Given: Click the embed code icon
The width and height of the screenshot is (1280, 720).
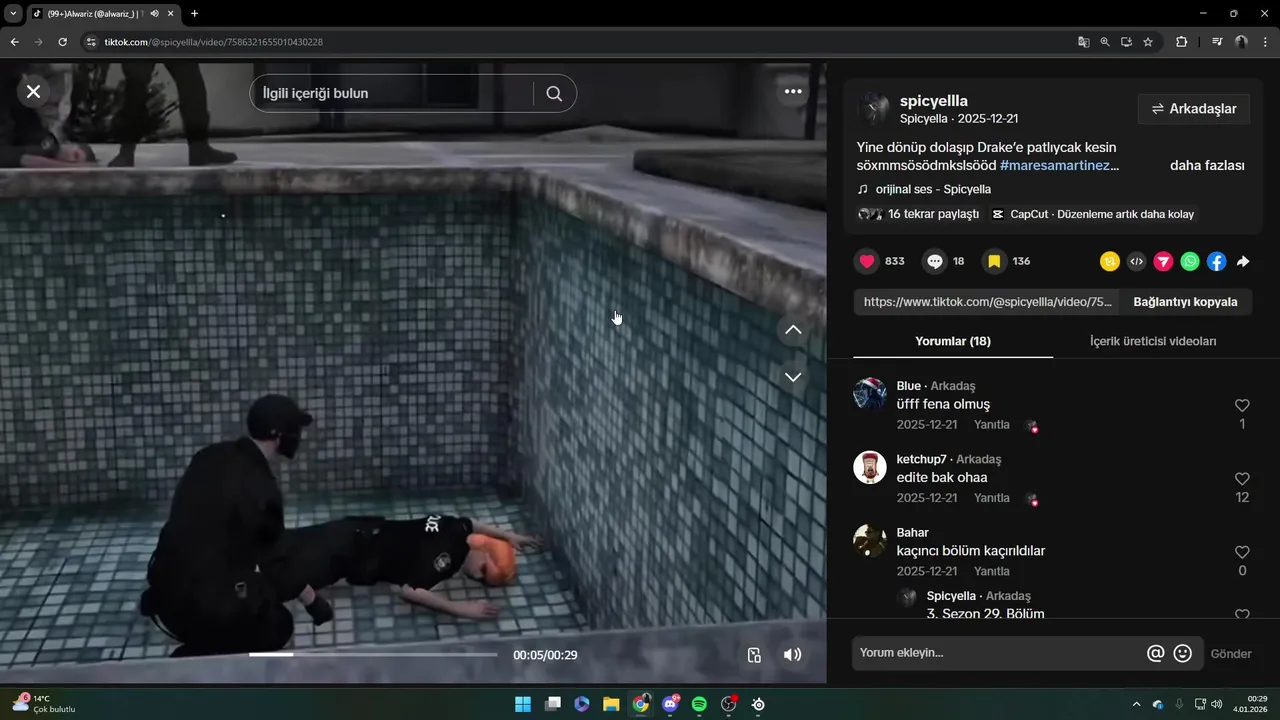Looking at the screenshot, I should click(x=1136, y=261).
